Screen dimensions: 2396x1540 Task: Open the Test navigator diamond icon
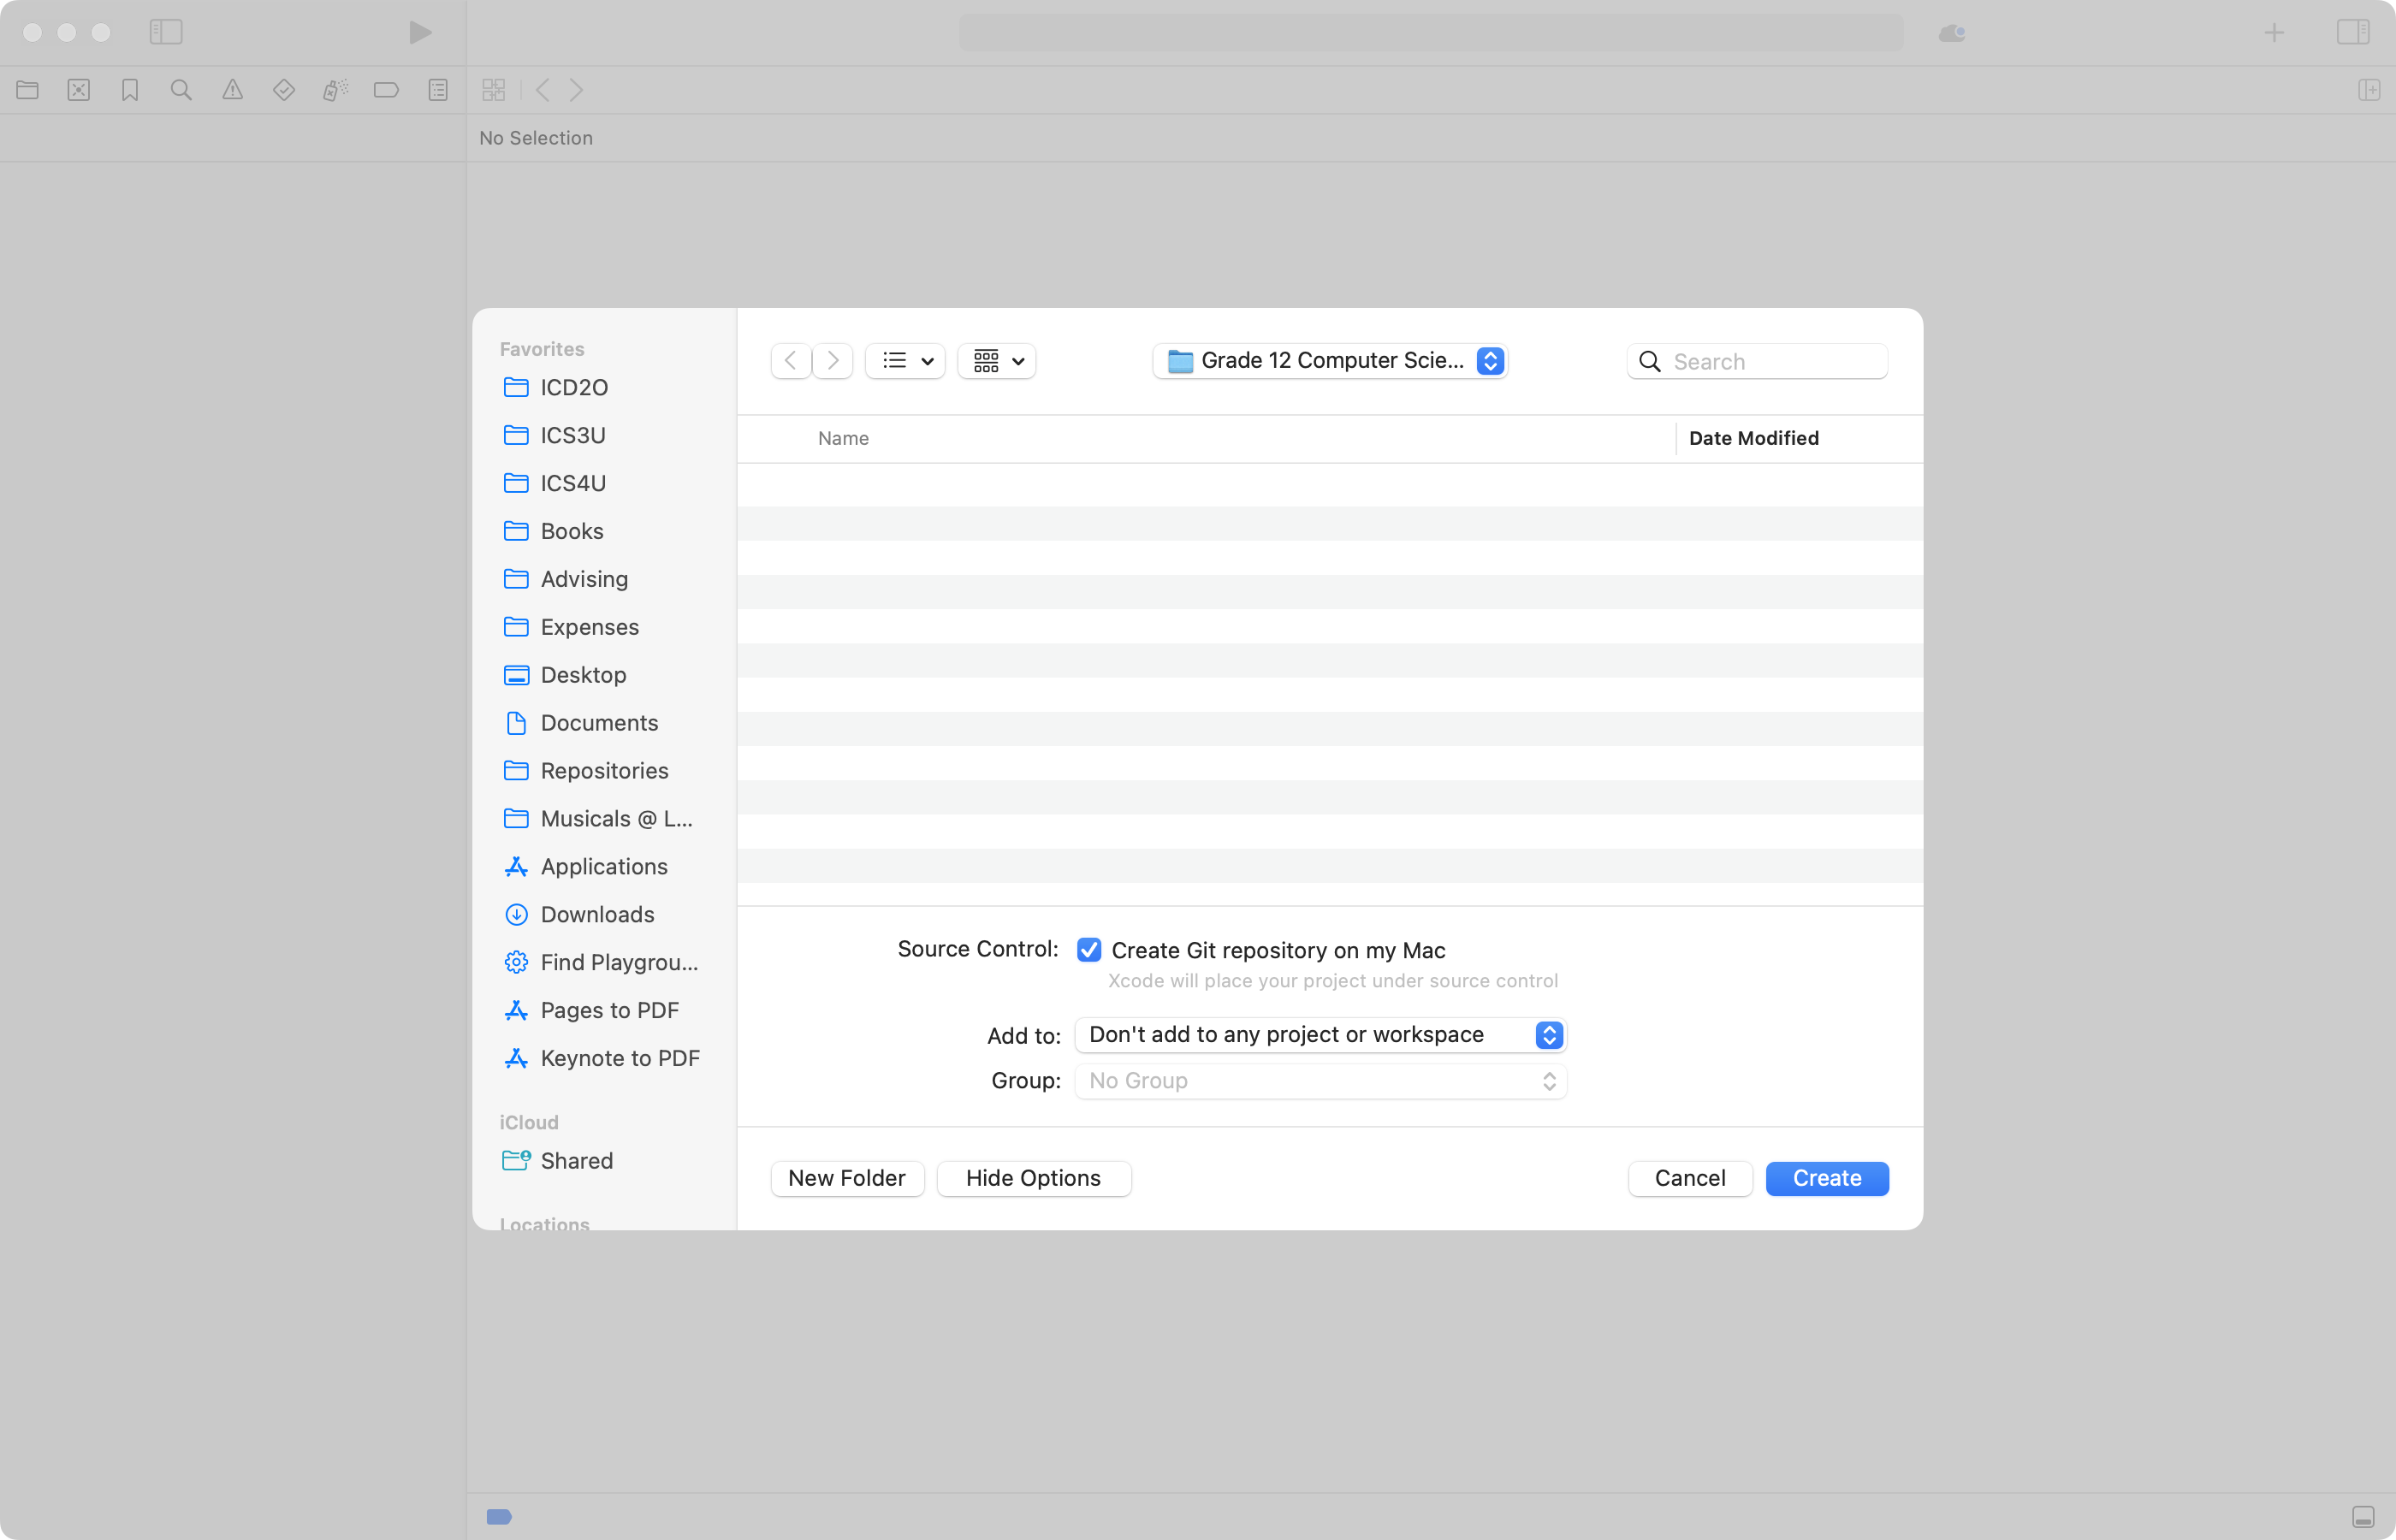tap(284, 90)
